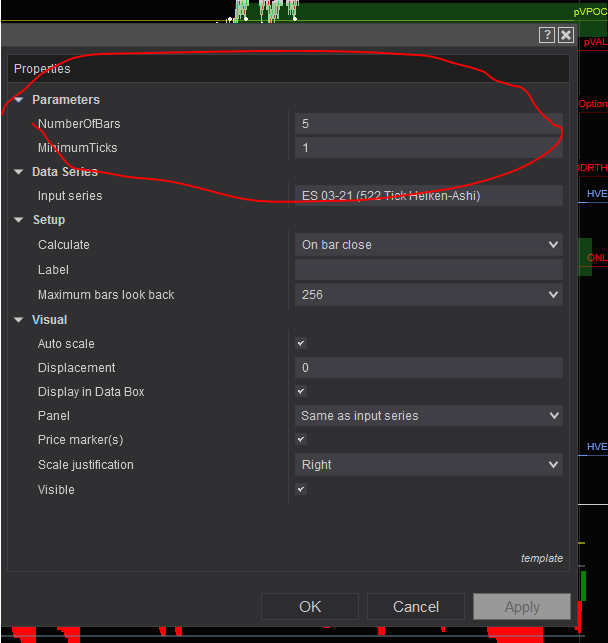The height and width of the screenshot is (643, 608).
Task: Open the help question mark icon
Action: pyautogui.click(x=547, y=35)
